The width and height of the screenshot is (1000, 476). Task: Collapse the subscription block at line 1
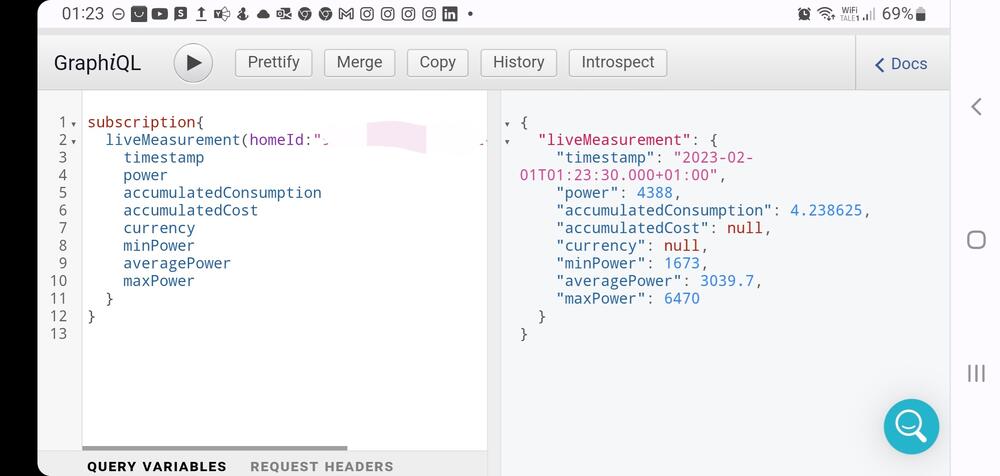tap(74, 123)
